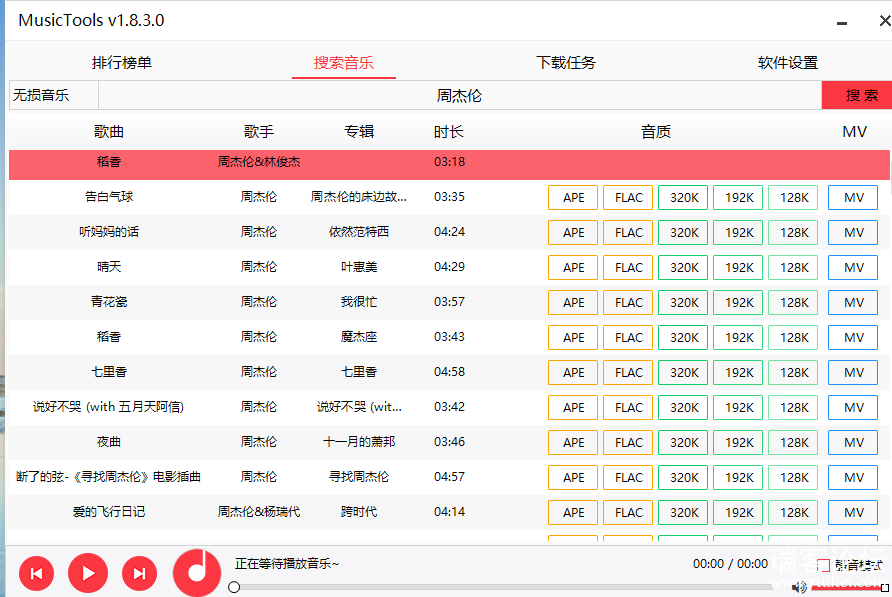Open the MV for 青花瓷
The height and width of the screenshot is (597, 892).
(853, 302)
